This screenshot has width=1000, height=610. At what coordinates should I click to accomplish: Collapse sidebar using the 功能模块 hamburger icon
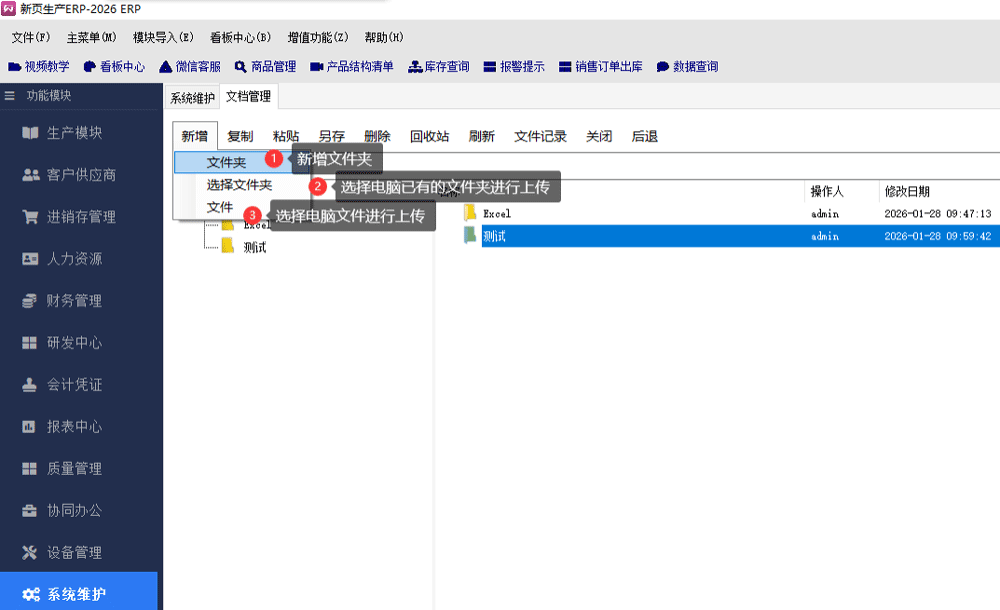10,96
